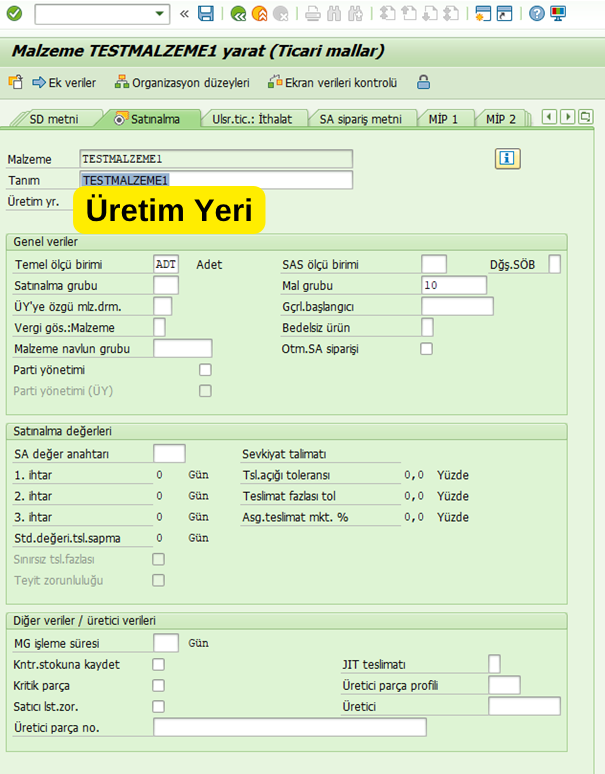Click the yellow Exit icon in toolbar
This screenshot has height=774, width=605.
coord(260,14)
